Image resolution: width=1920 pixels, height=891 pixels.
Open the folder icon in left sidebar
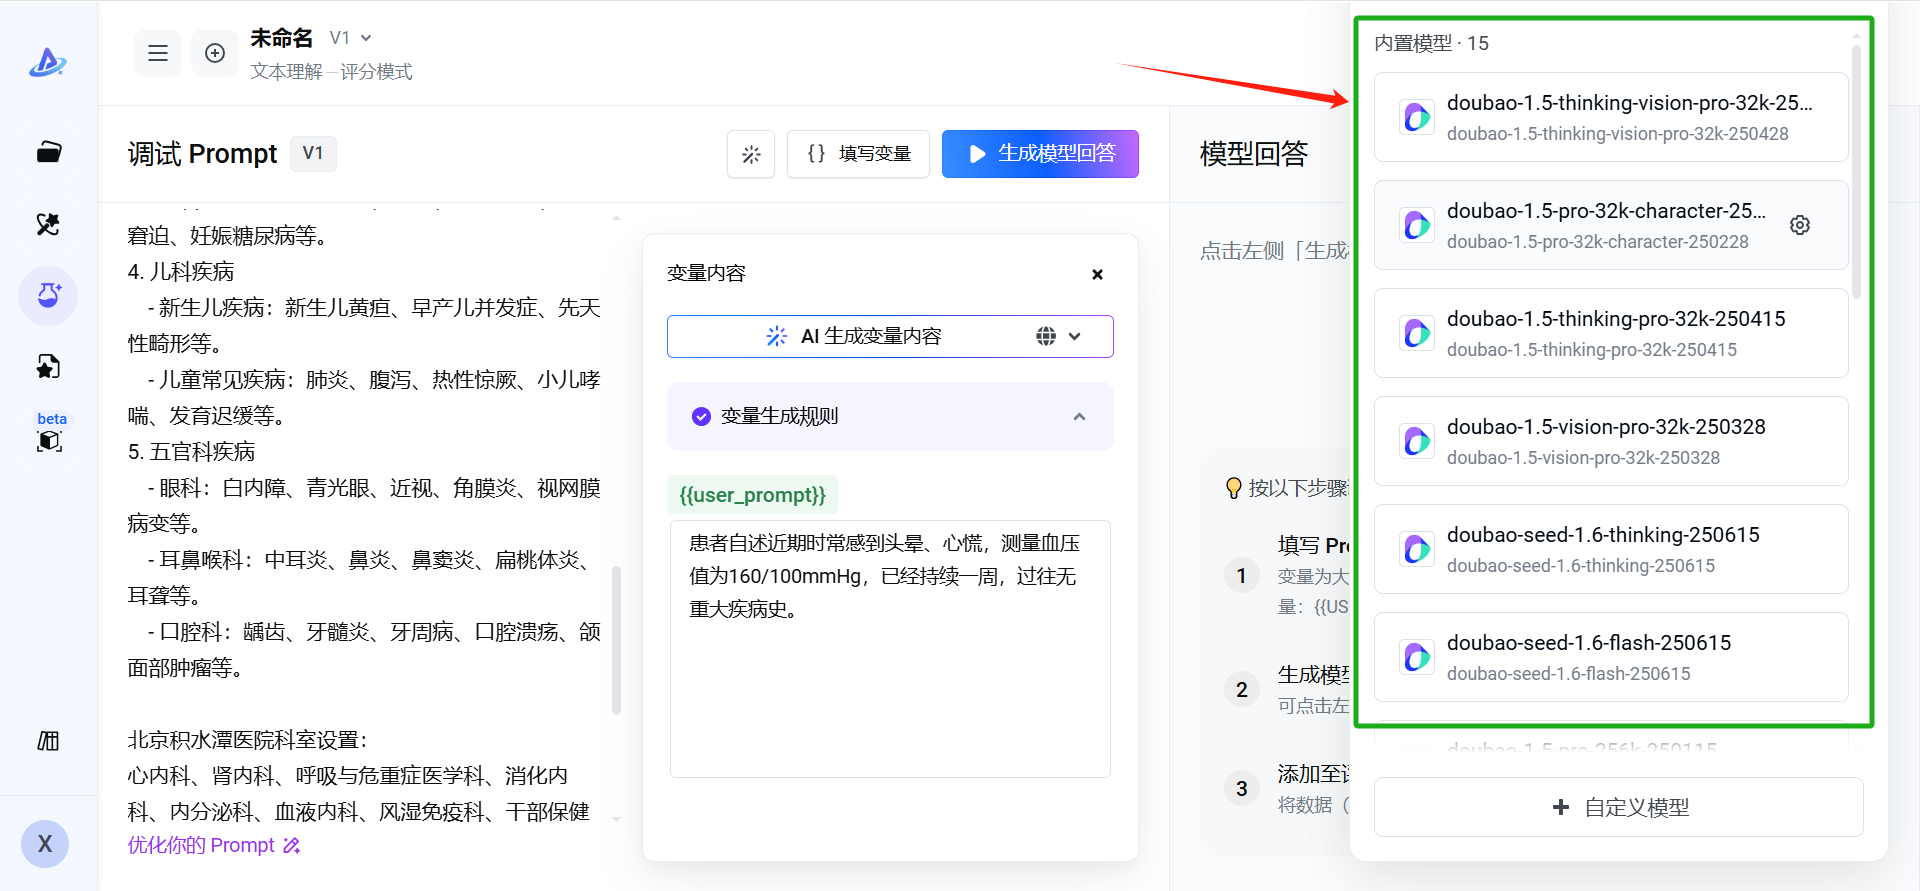48,152
